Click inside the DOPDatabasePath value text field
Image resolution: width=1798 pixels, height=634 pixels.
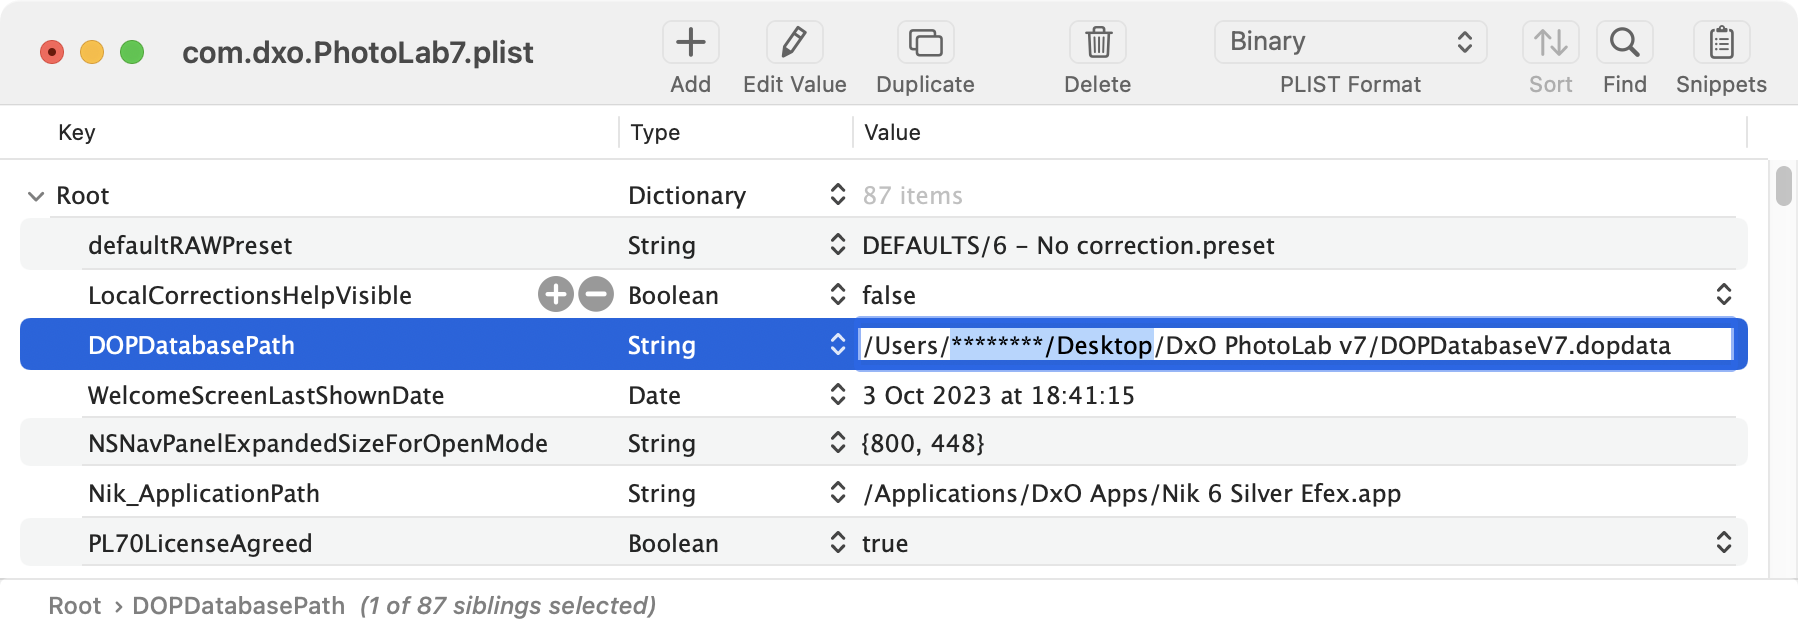(x=1296, y=345)
